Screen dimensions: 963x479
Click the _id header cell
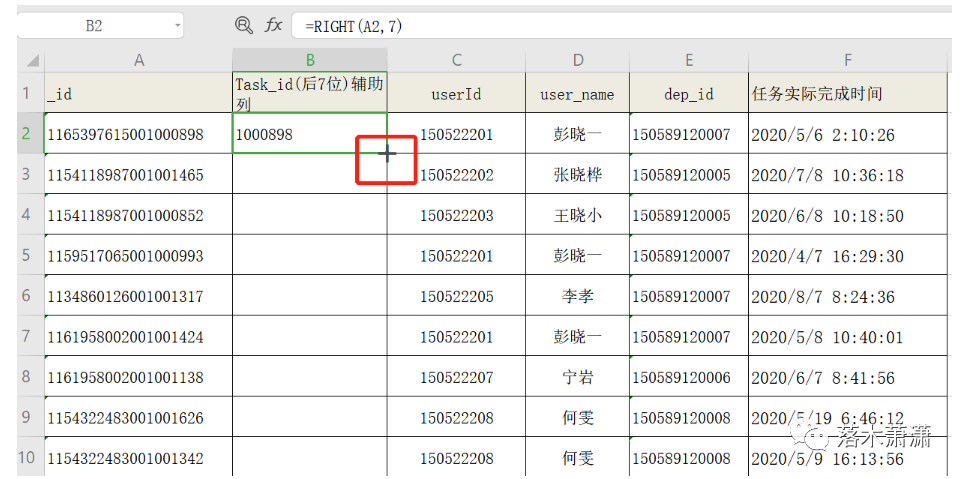(139, 93)
